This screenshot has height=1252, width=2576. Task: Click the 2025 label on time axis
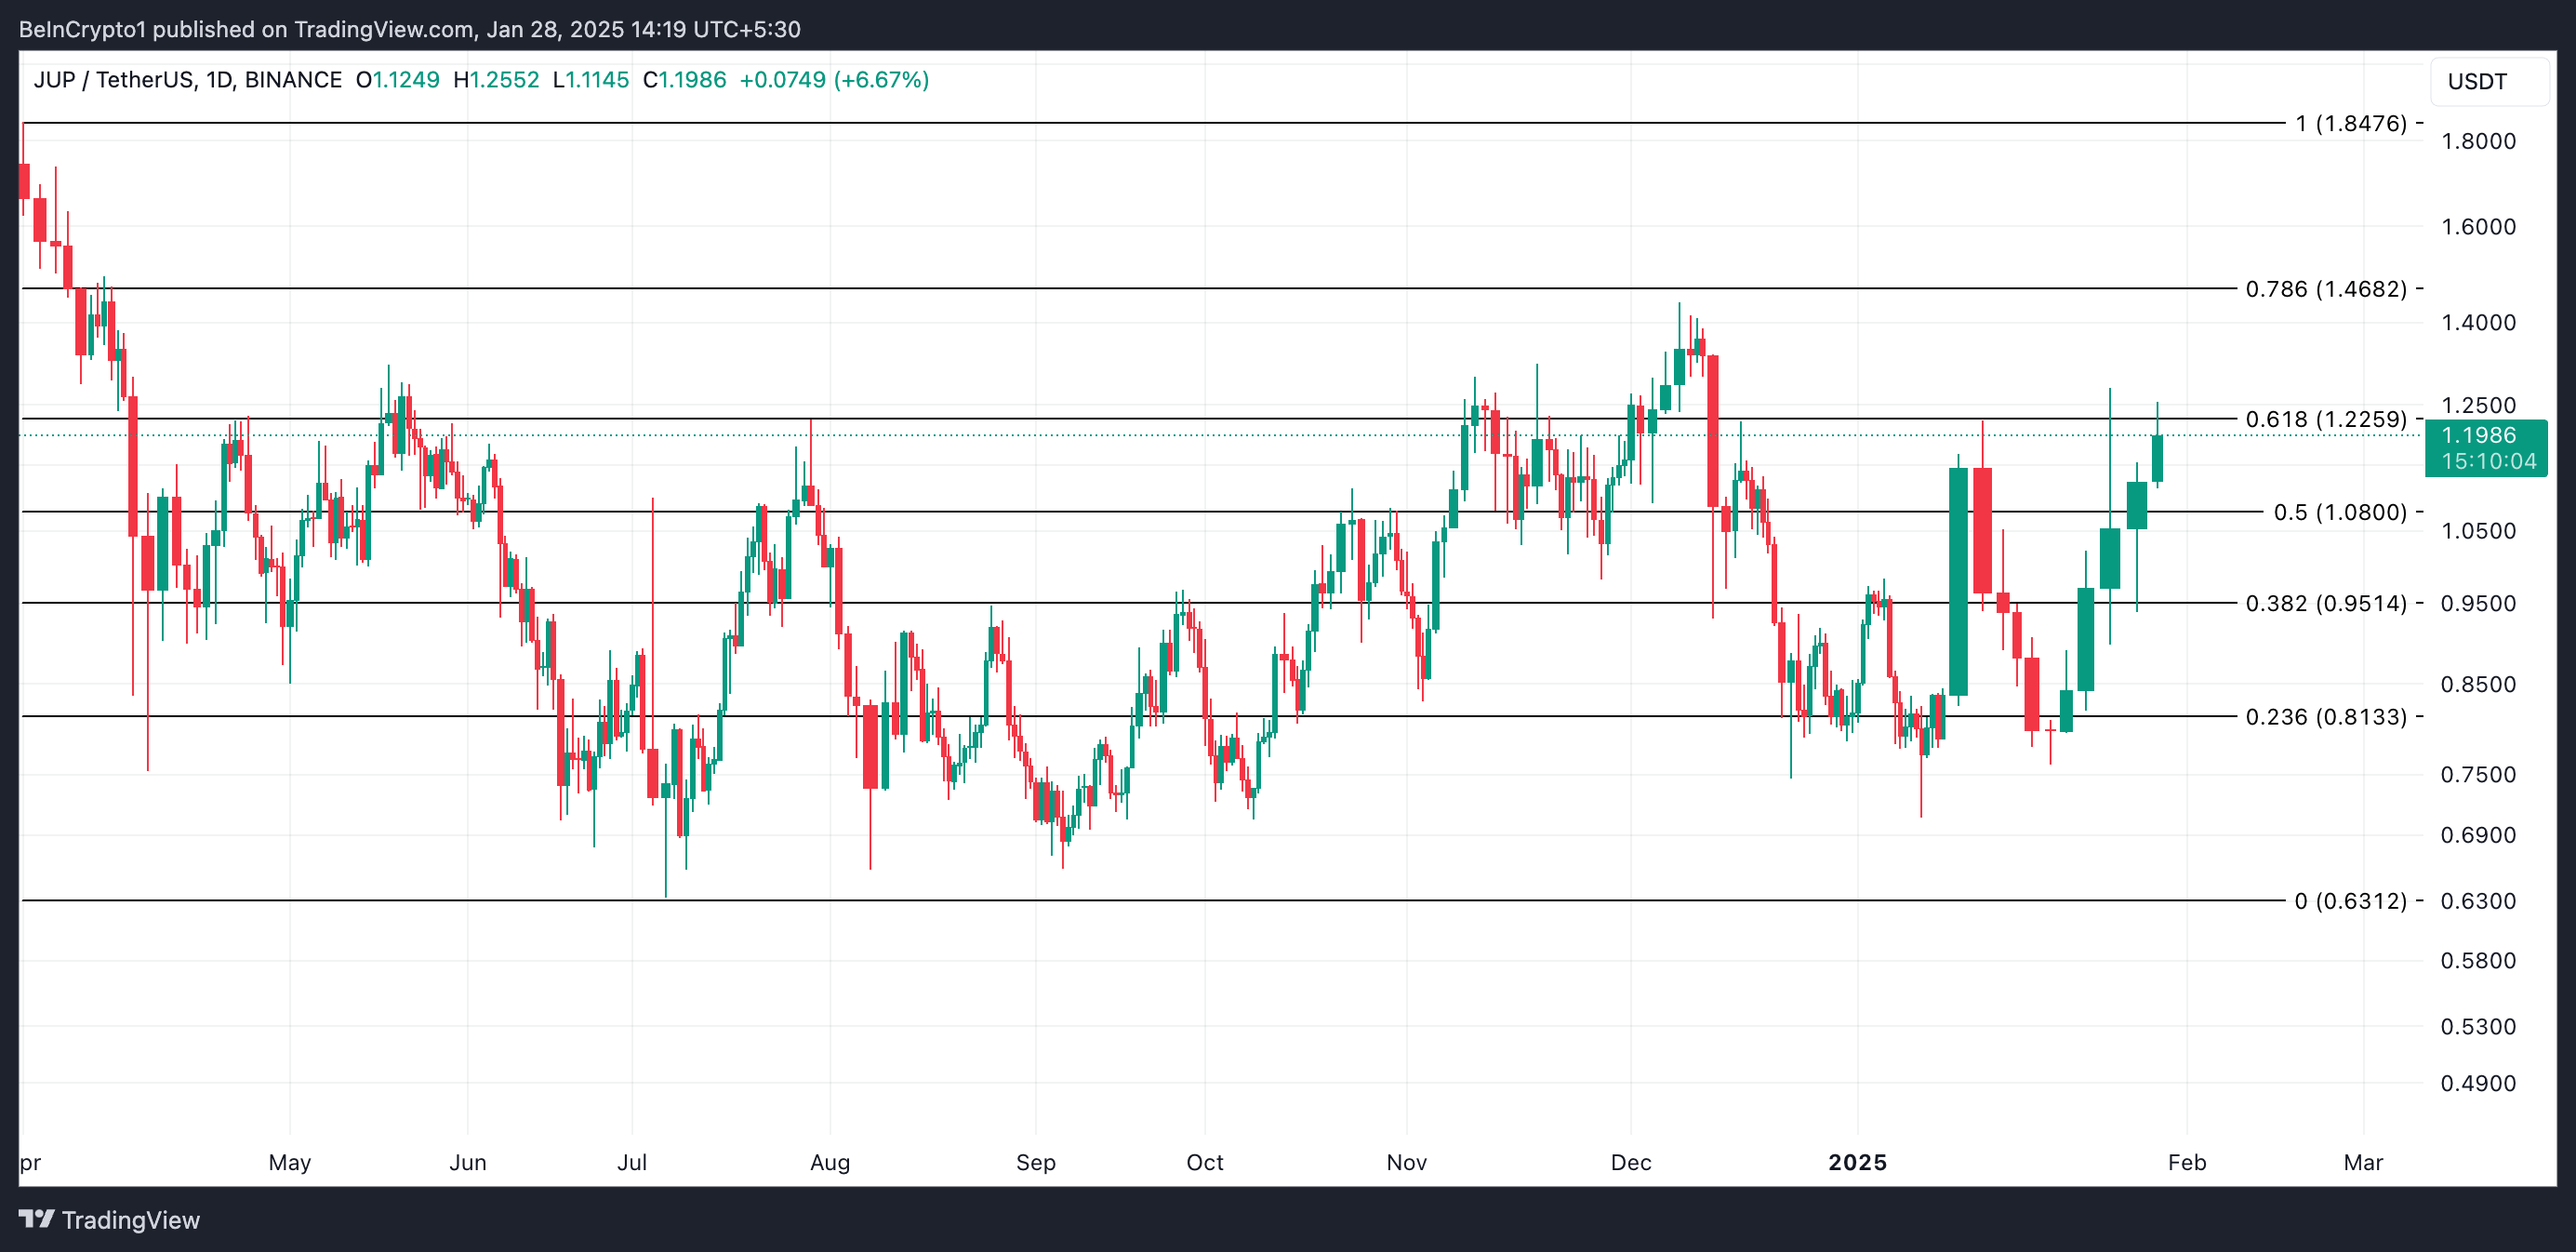(x=1857, y=1162)
